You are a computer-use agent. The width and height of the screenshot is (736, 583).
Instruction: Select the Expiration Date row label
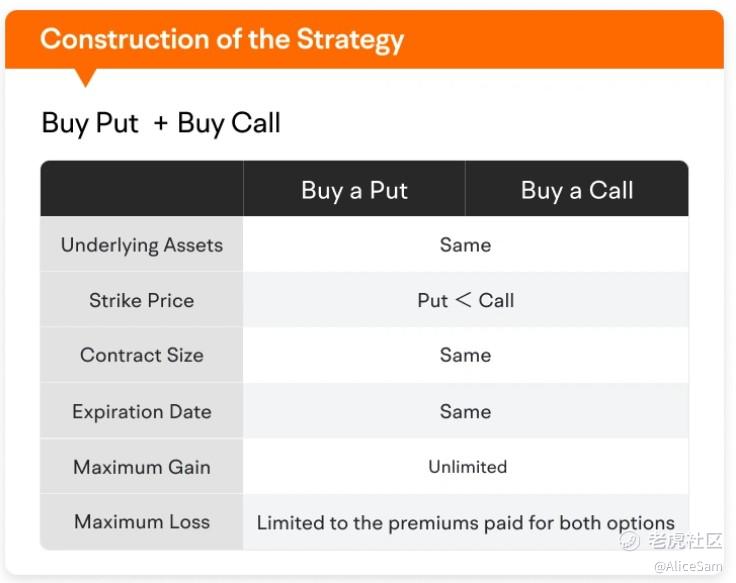click(x=142, y=412)
